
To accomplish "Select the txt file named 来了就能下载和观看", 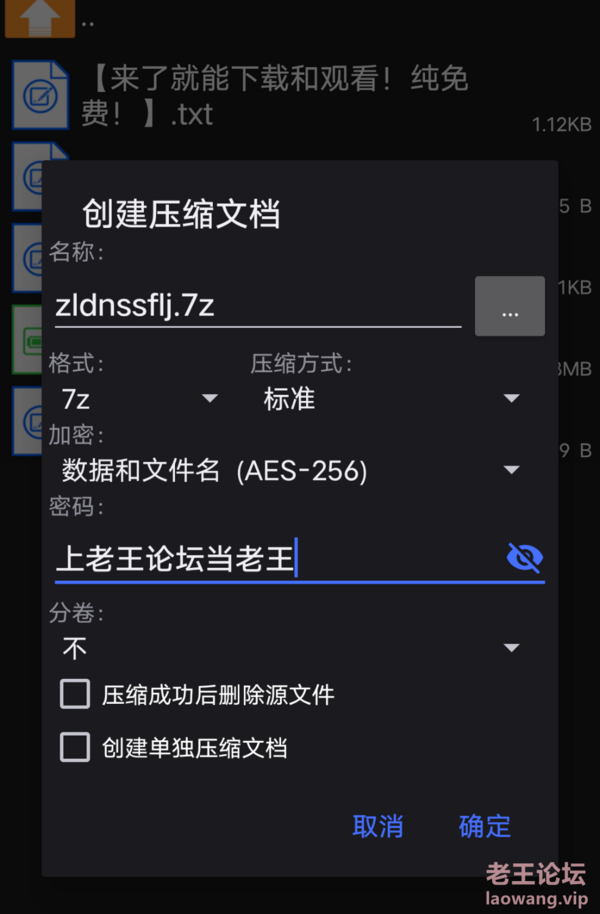I will [274, 96].
